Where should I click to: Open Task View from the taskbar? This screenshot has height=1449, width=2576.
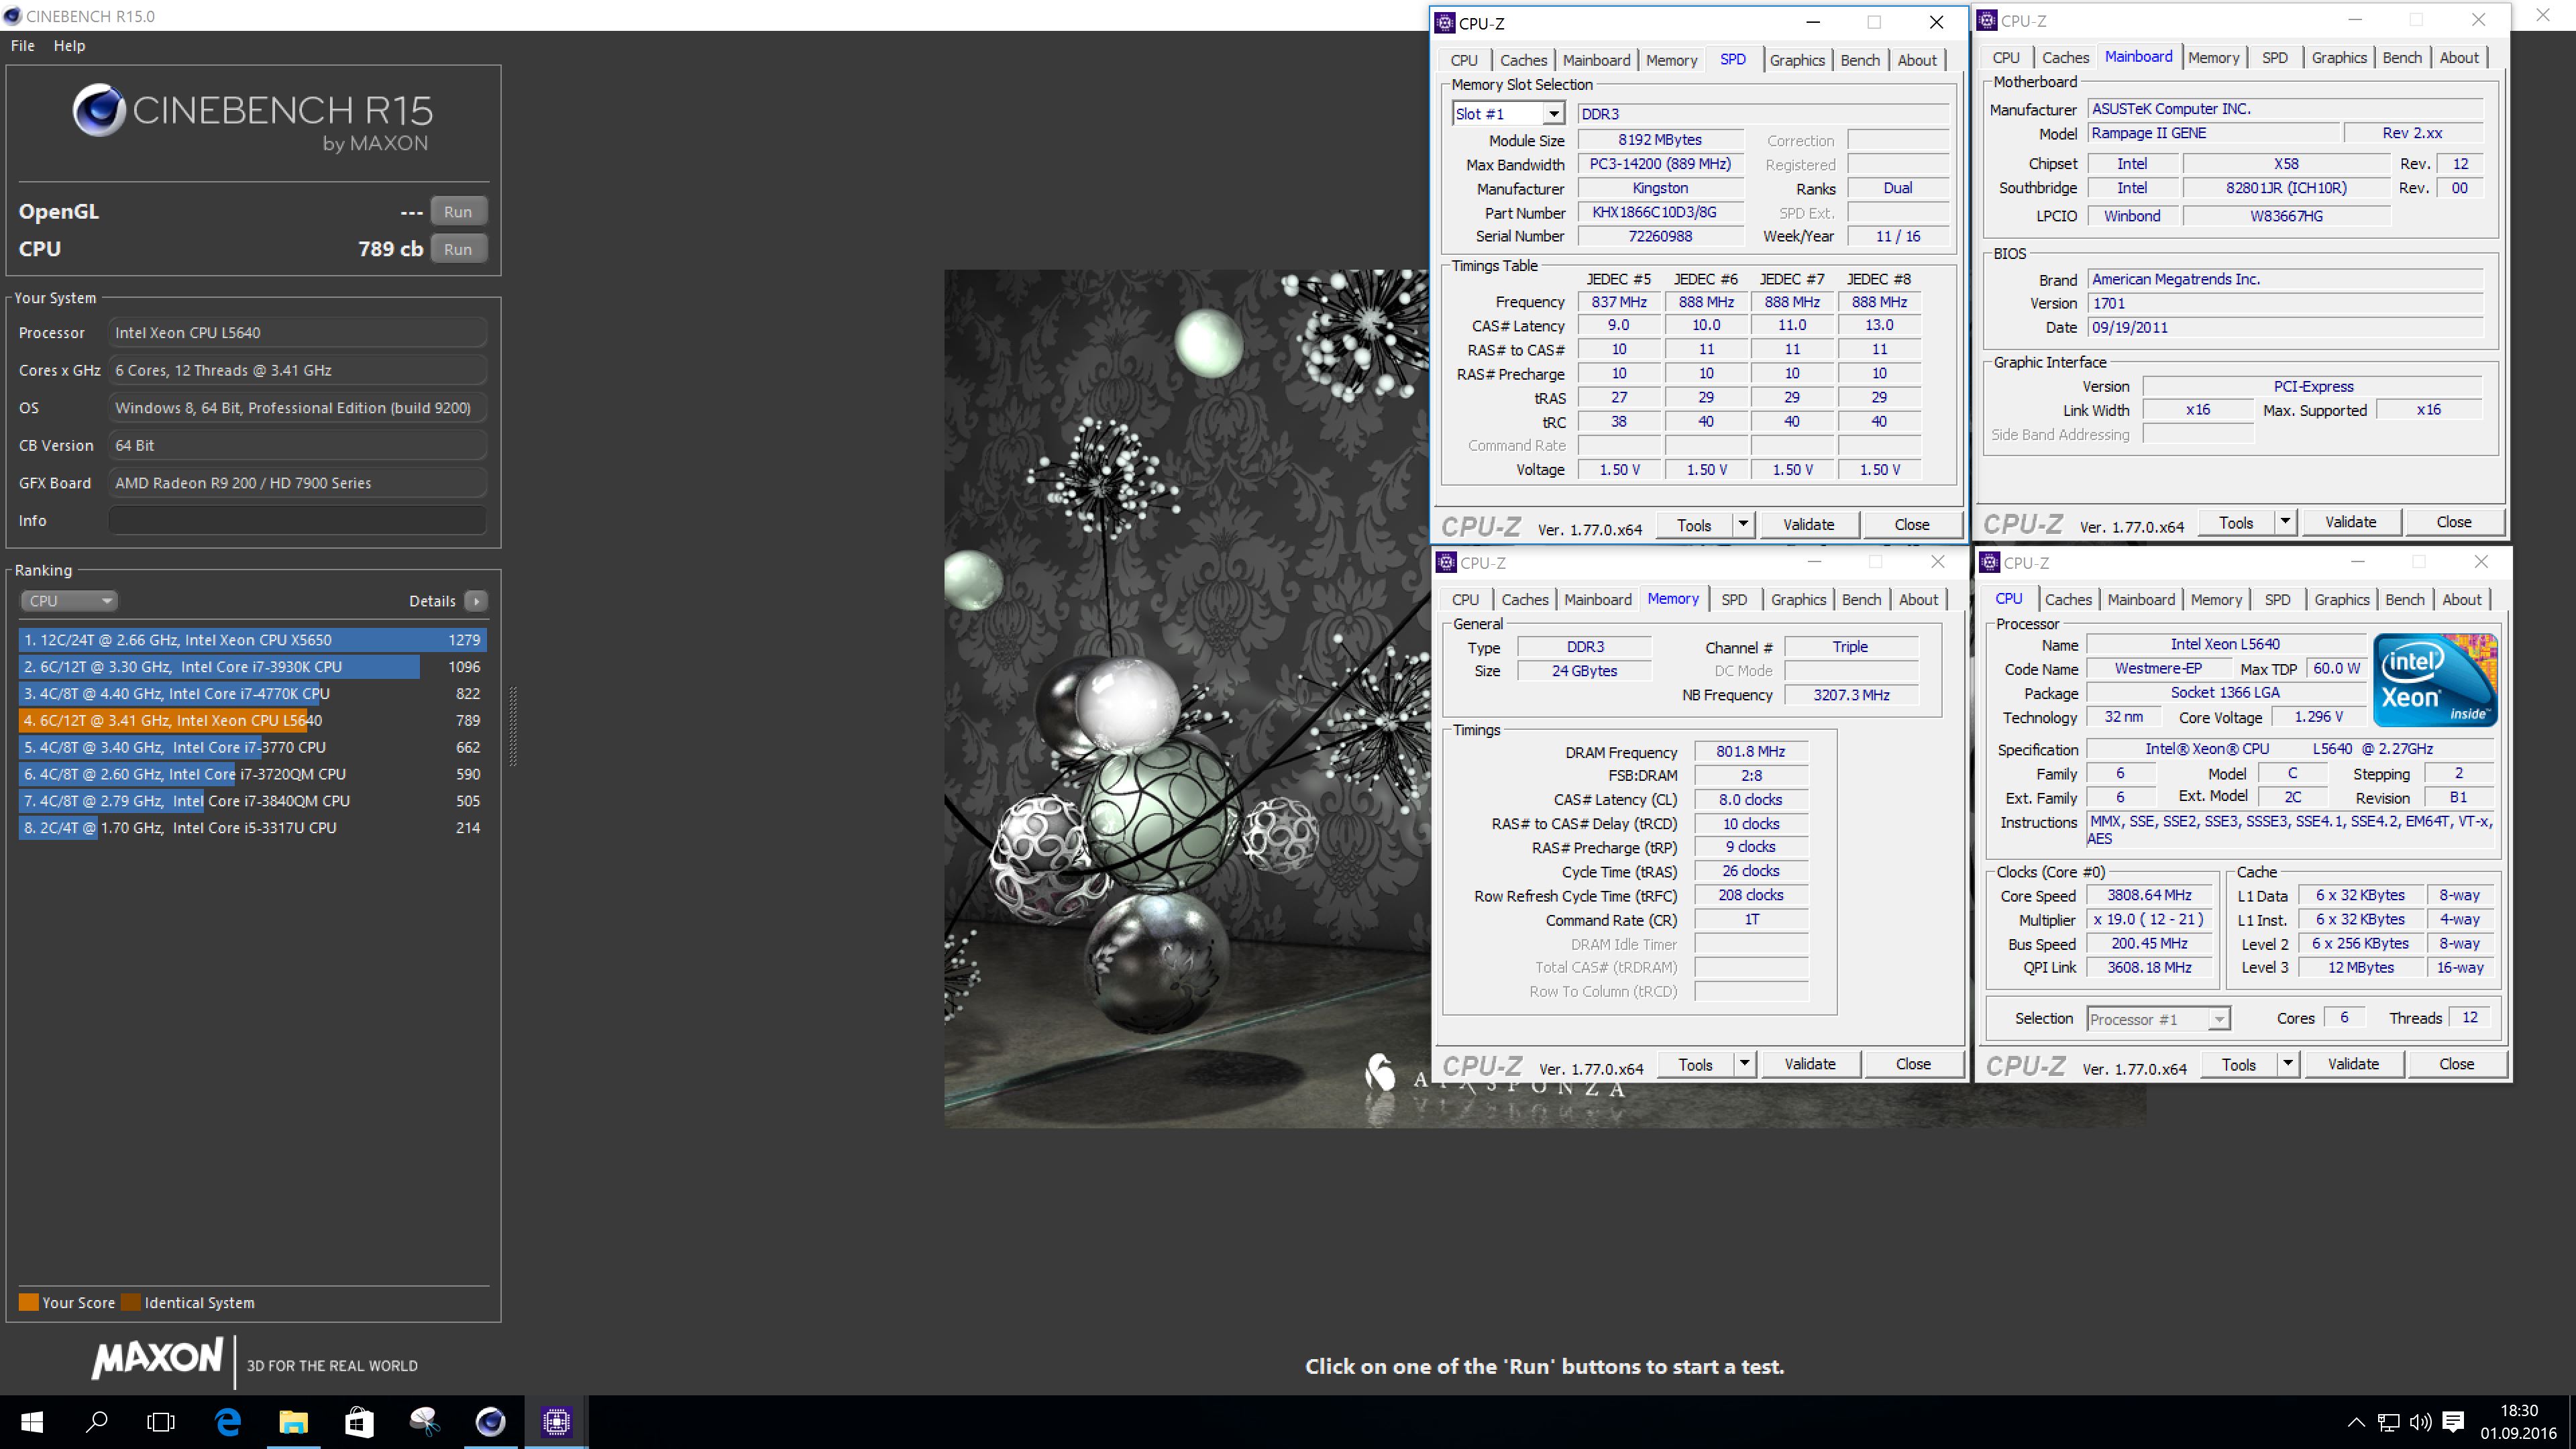click(161, 1421)
